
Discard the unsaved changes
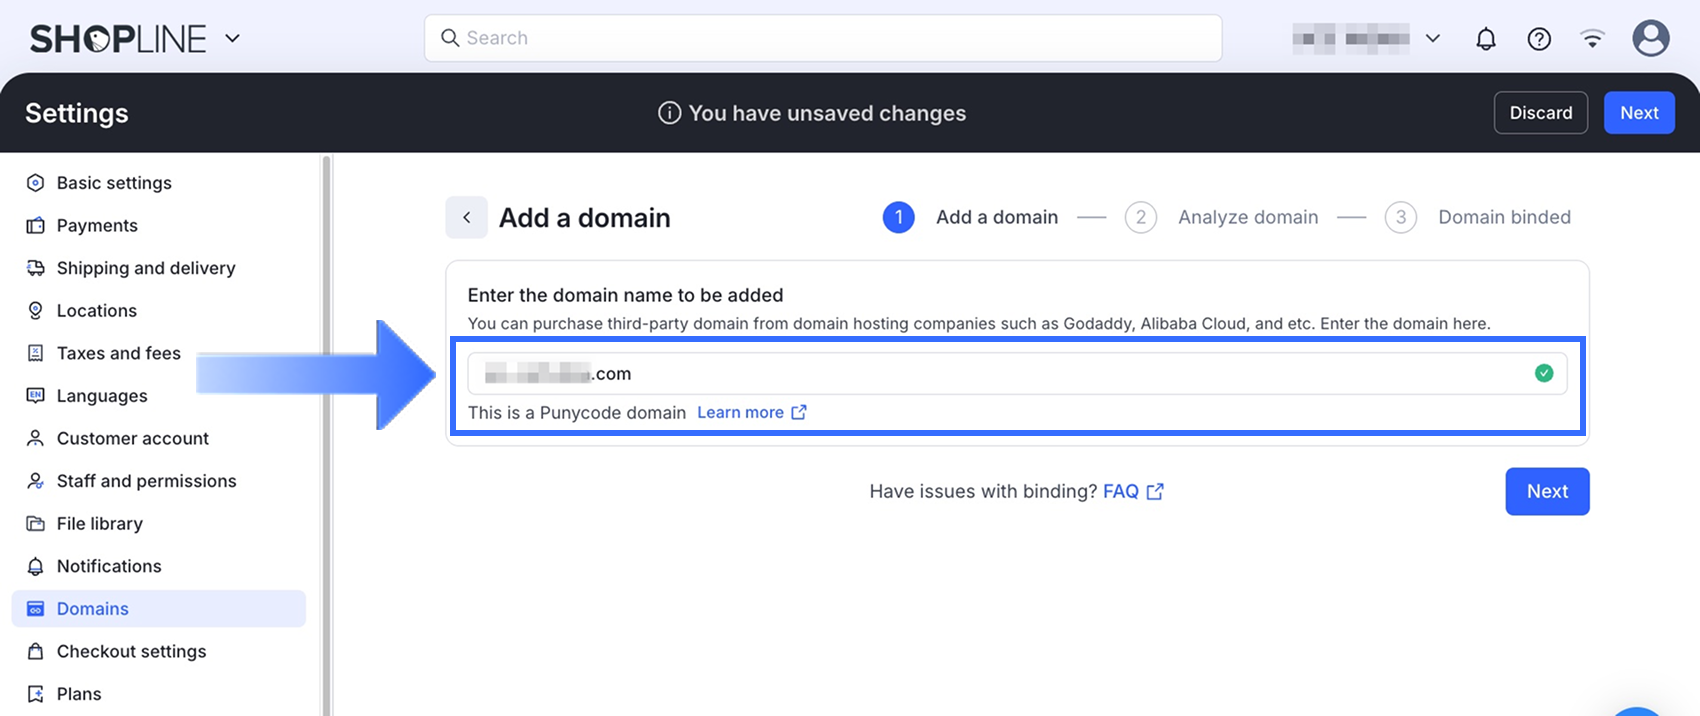[1540, 113]
